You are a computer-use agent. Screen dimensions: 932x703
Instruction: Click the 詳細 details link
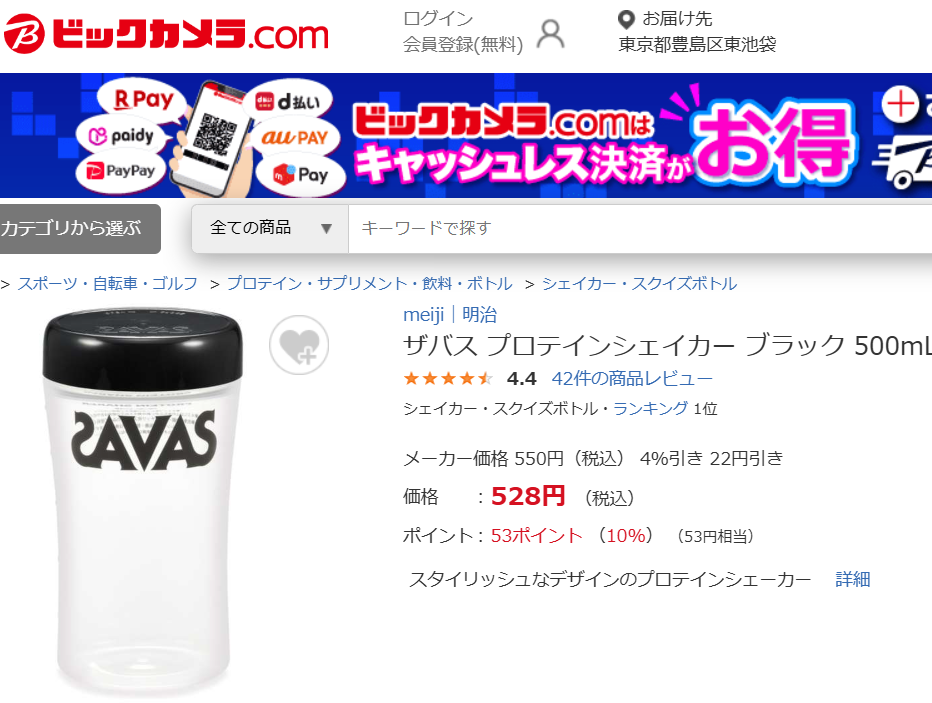(853, 579)
